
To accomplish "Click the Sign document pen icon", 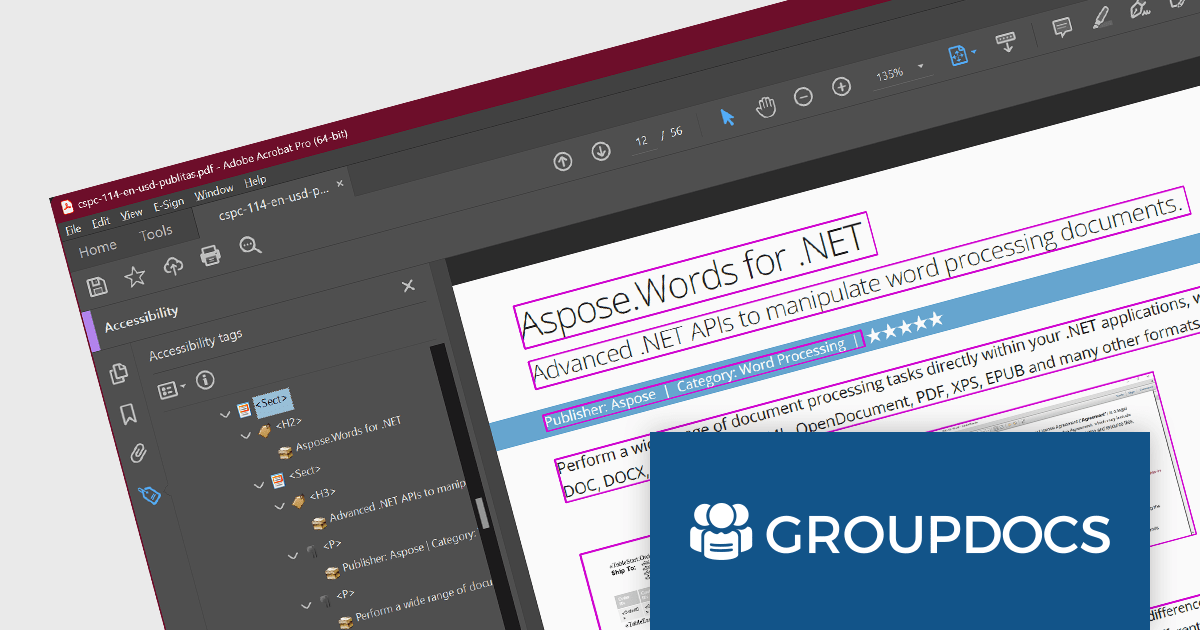I will point(1139,9).
